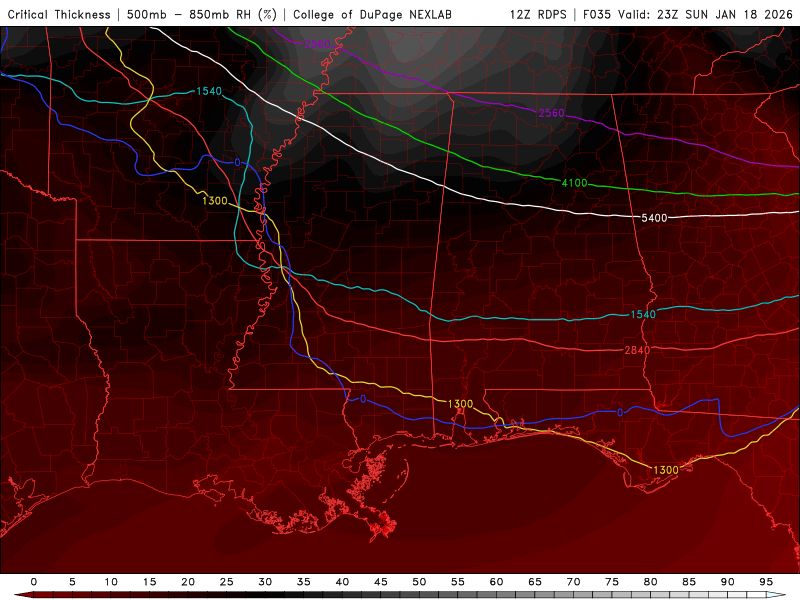Click the 70 tick on the color bar
The image size is (800, 600).
point(573,582)
